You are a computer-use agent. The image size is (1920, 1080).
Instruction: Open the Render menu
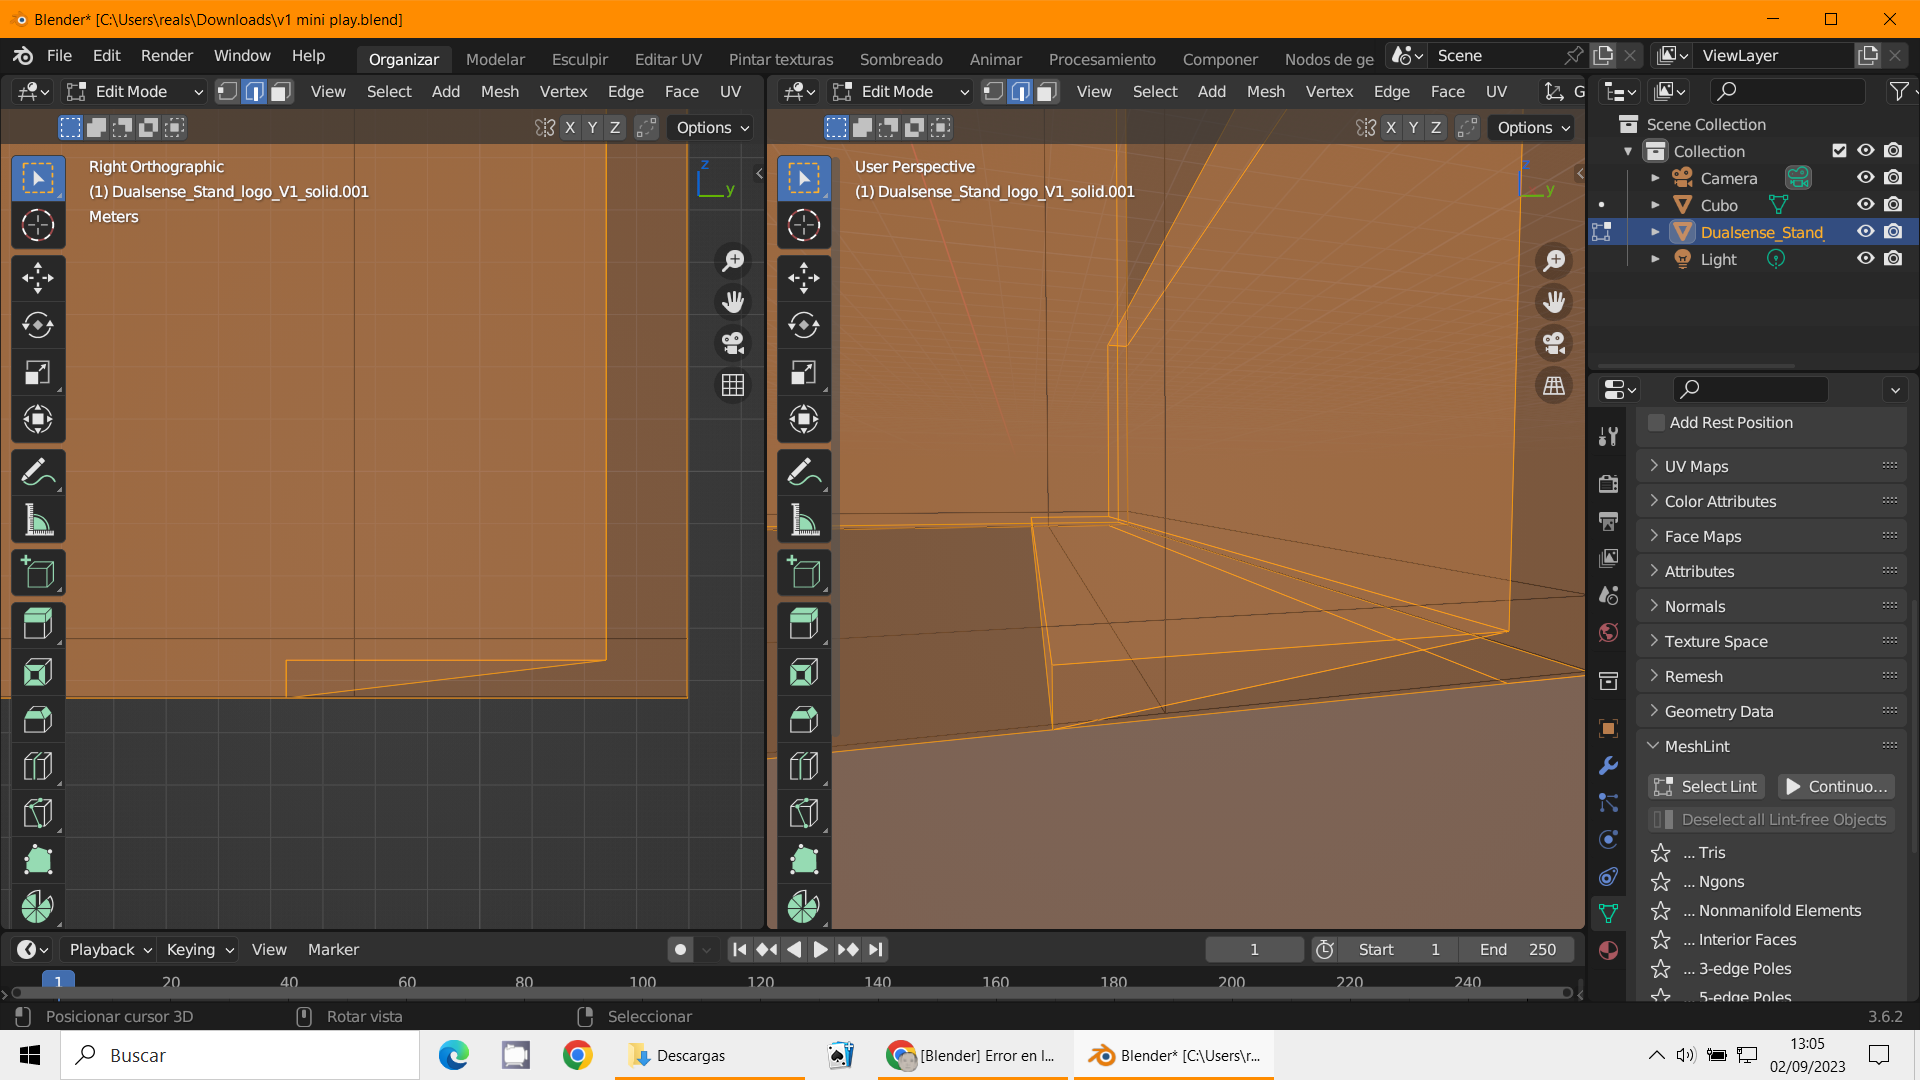[166, 56]
